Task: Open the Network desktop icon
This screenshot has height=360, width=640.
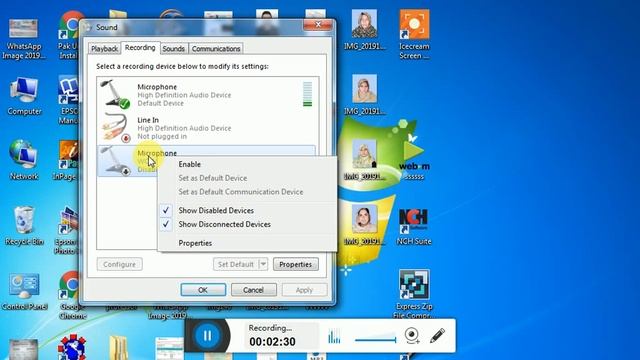Action: [24, 160]
